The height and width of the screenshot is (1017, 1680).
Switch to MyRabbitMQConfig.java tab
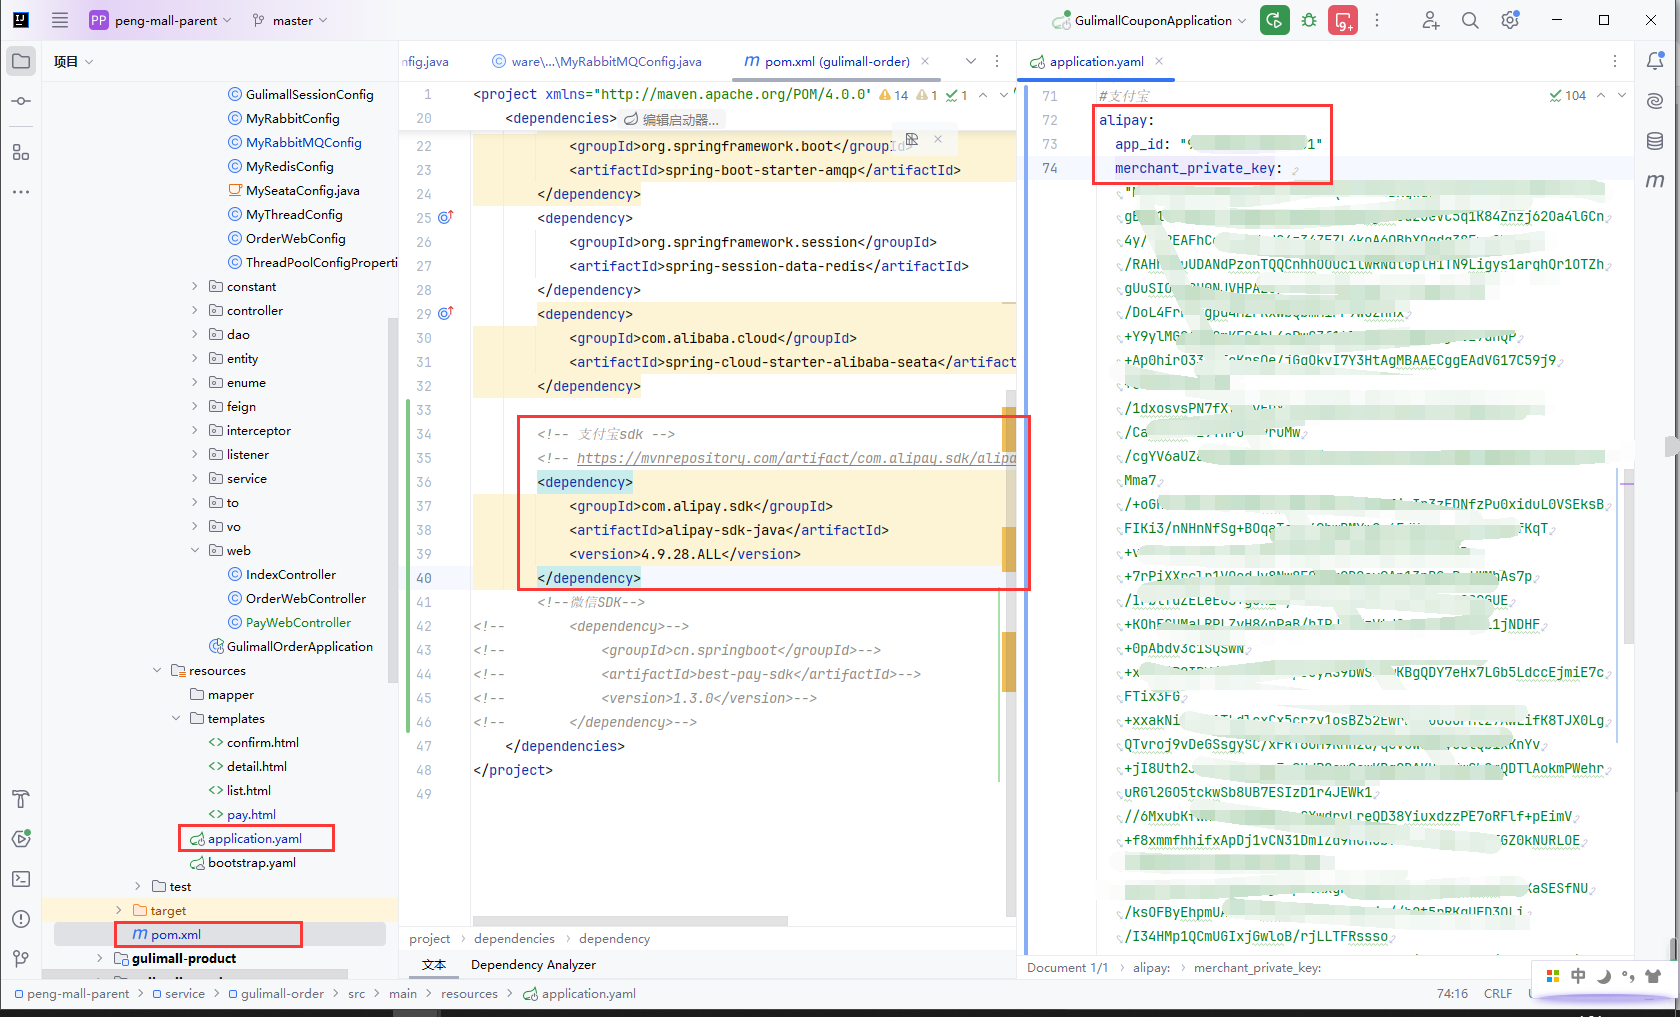tap(596, 61)
